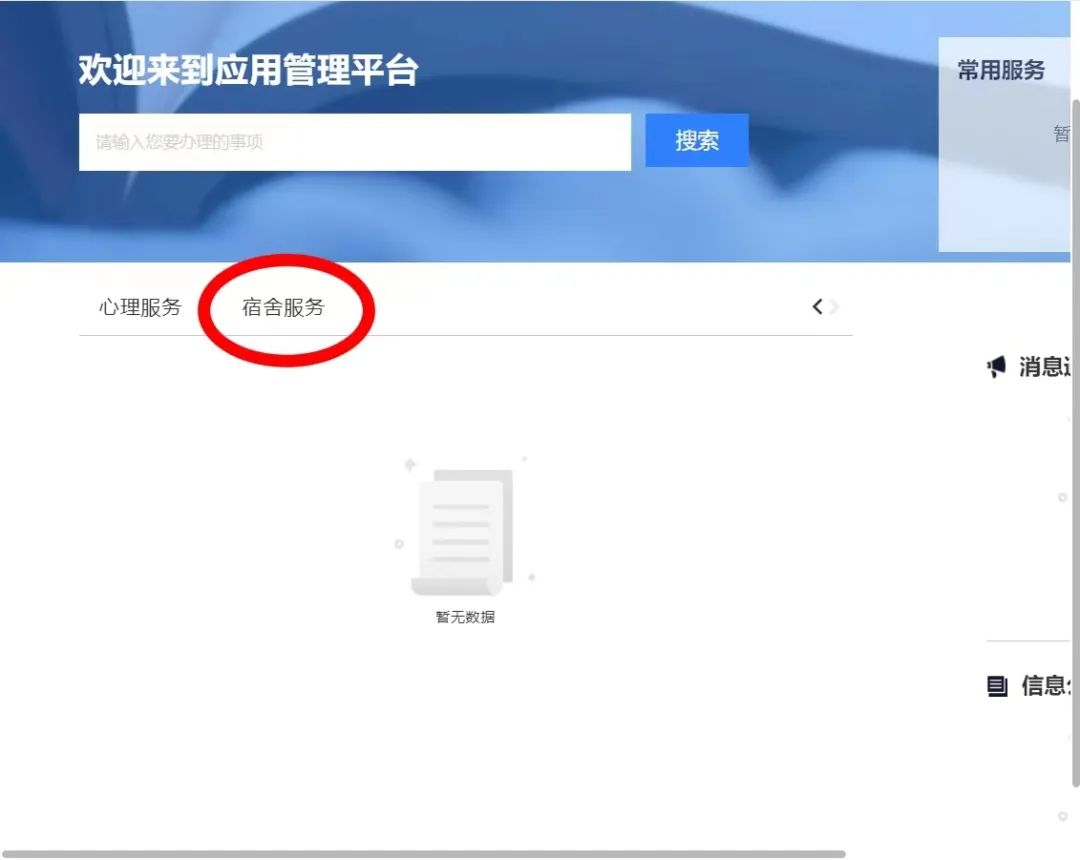The height and width of the screenshot is (860, 1080).
Task: Click the megaphone icon beside 消息
Action: tap(996, 368)
